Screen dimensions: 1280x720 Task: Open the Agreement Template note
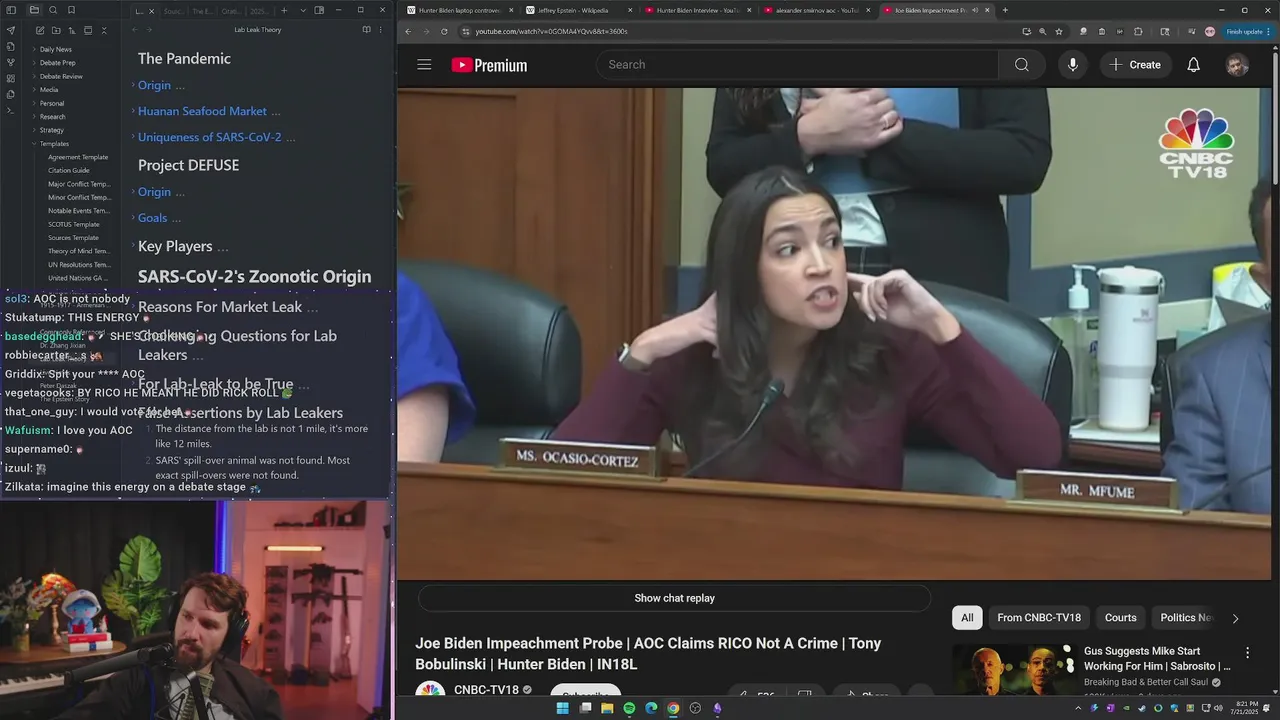(78, 157)
